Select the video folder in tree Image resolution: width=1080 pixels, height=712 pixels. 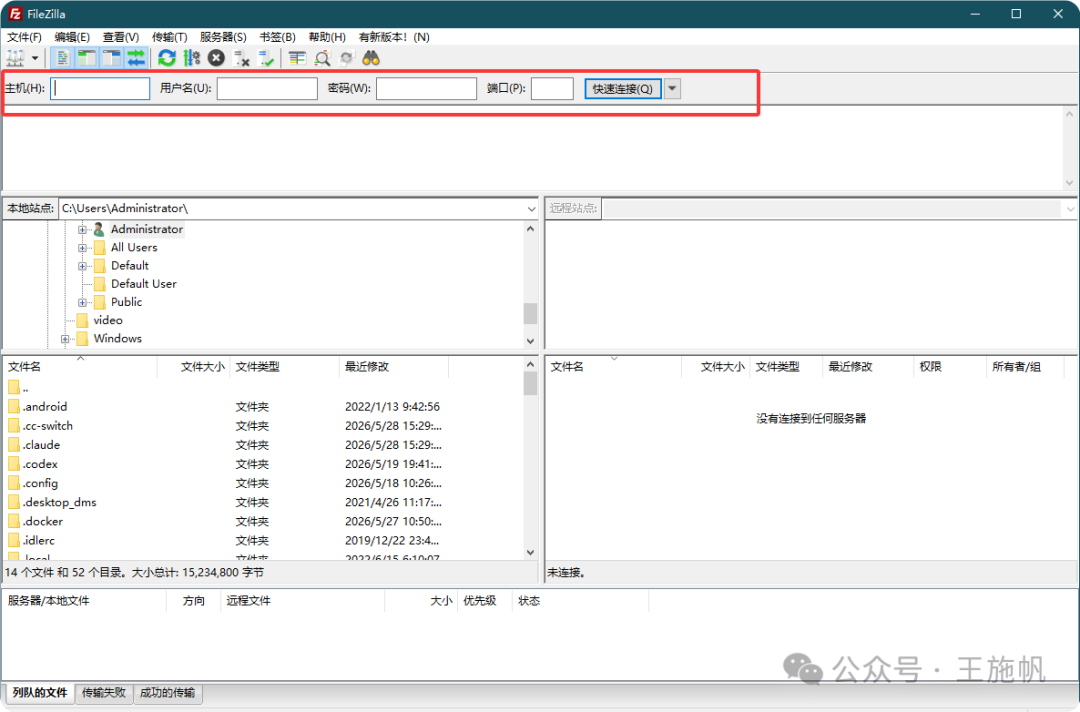pos(107,320)
